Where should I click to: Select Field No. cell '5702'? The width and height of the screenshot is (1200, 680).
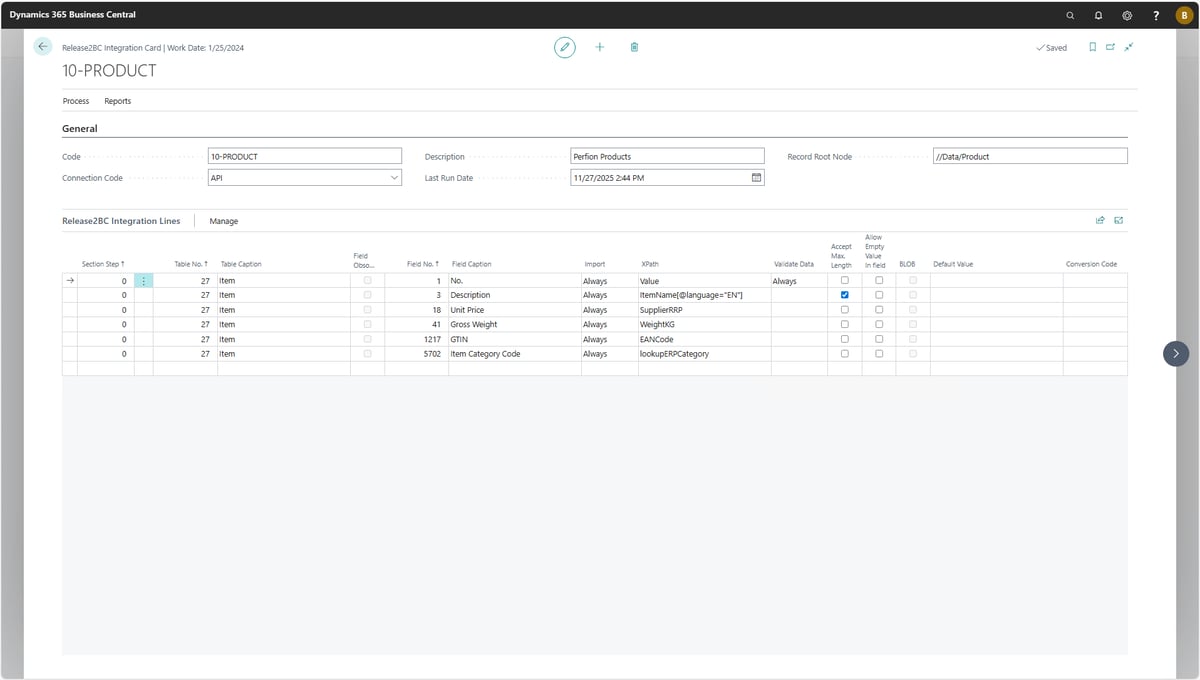pyautogui.click(x=416, y=353)
